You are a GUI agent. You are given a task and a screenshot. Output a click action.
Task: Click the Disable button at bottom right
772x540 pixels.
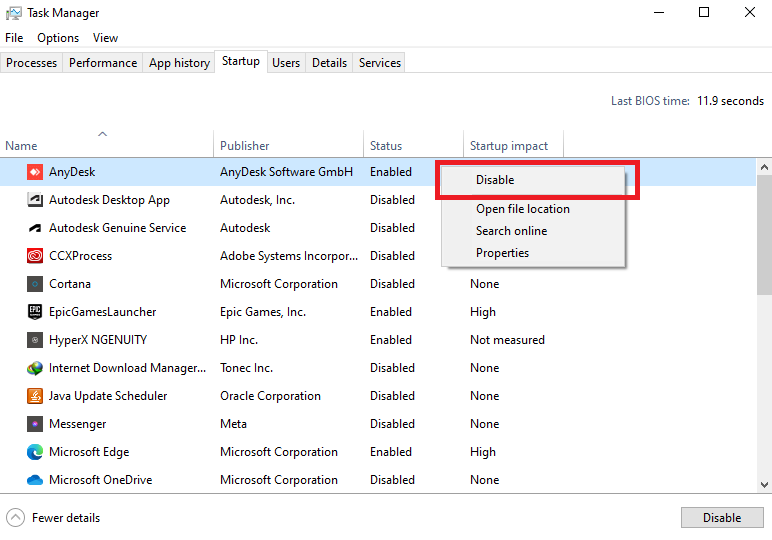pos(722,518)
